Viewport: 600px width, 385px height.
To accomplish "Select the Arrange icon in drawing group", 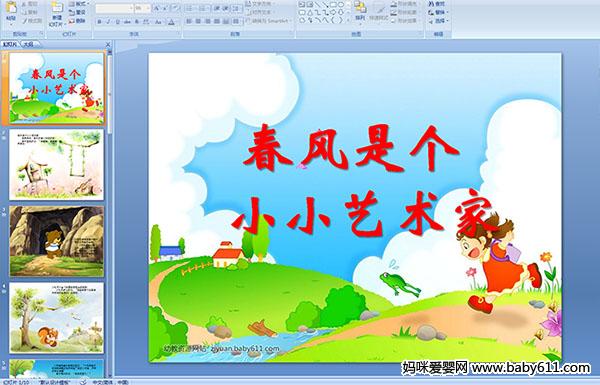I will pos(360,11).
